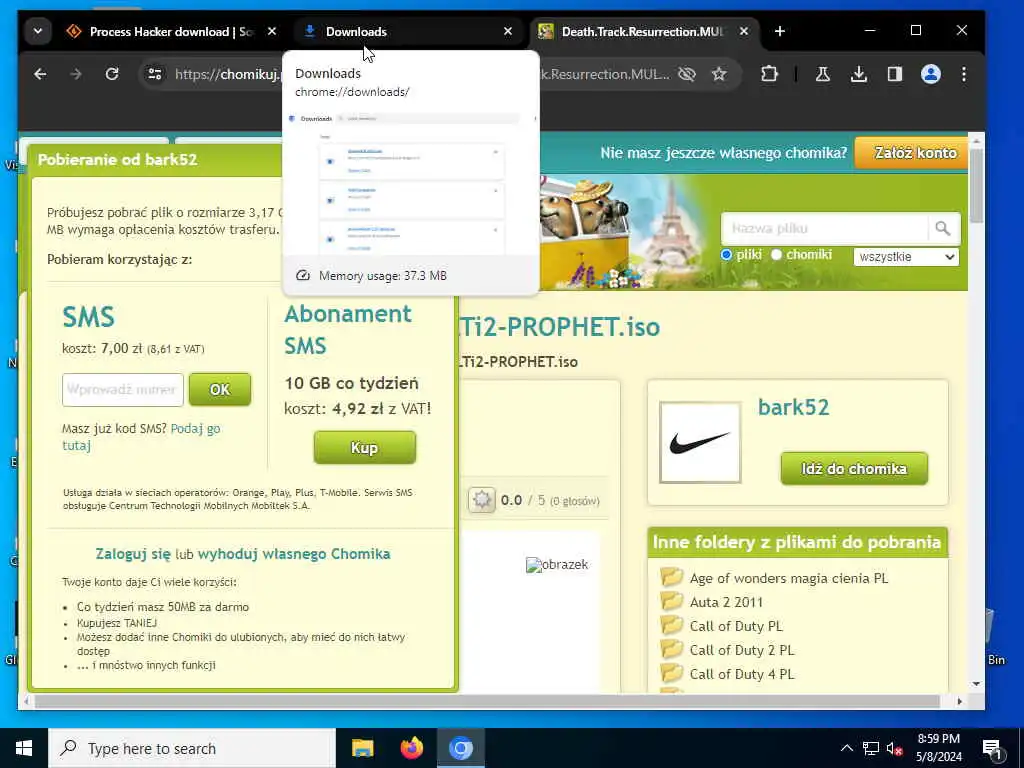Open the Chrome downloads toolbar icon

(859, 74)
